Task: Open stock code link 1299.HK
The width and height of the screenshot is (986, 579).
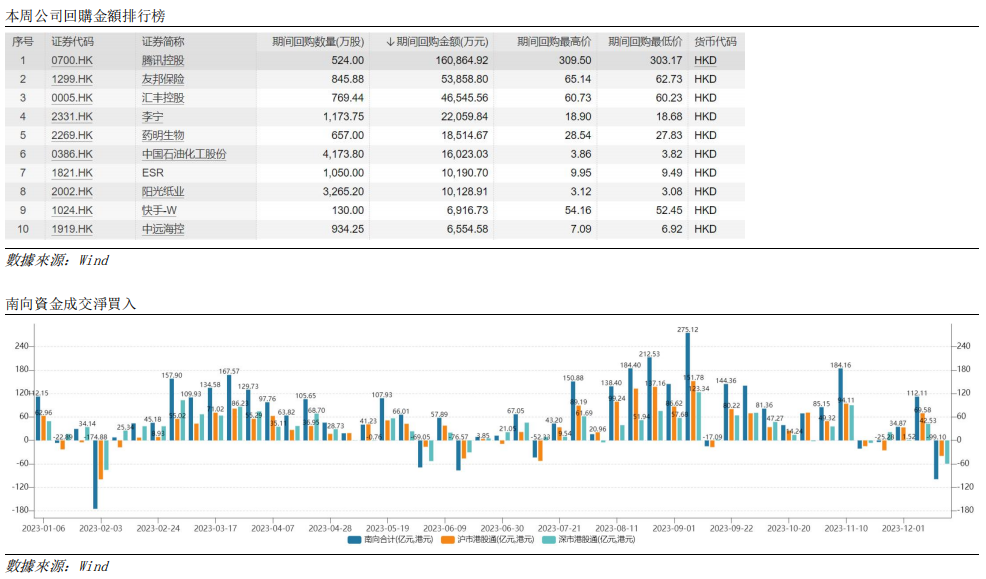Action: 72,79
